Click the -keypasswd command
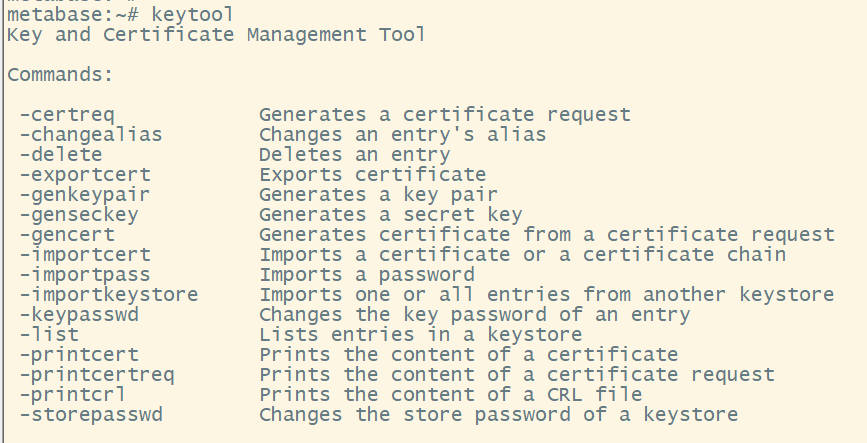This screenshot has width=867, height=443. coord(78,315)
